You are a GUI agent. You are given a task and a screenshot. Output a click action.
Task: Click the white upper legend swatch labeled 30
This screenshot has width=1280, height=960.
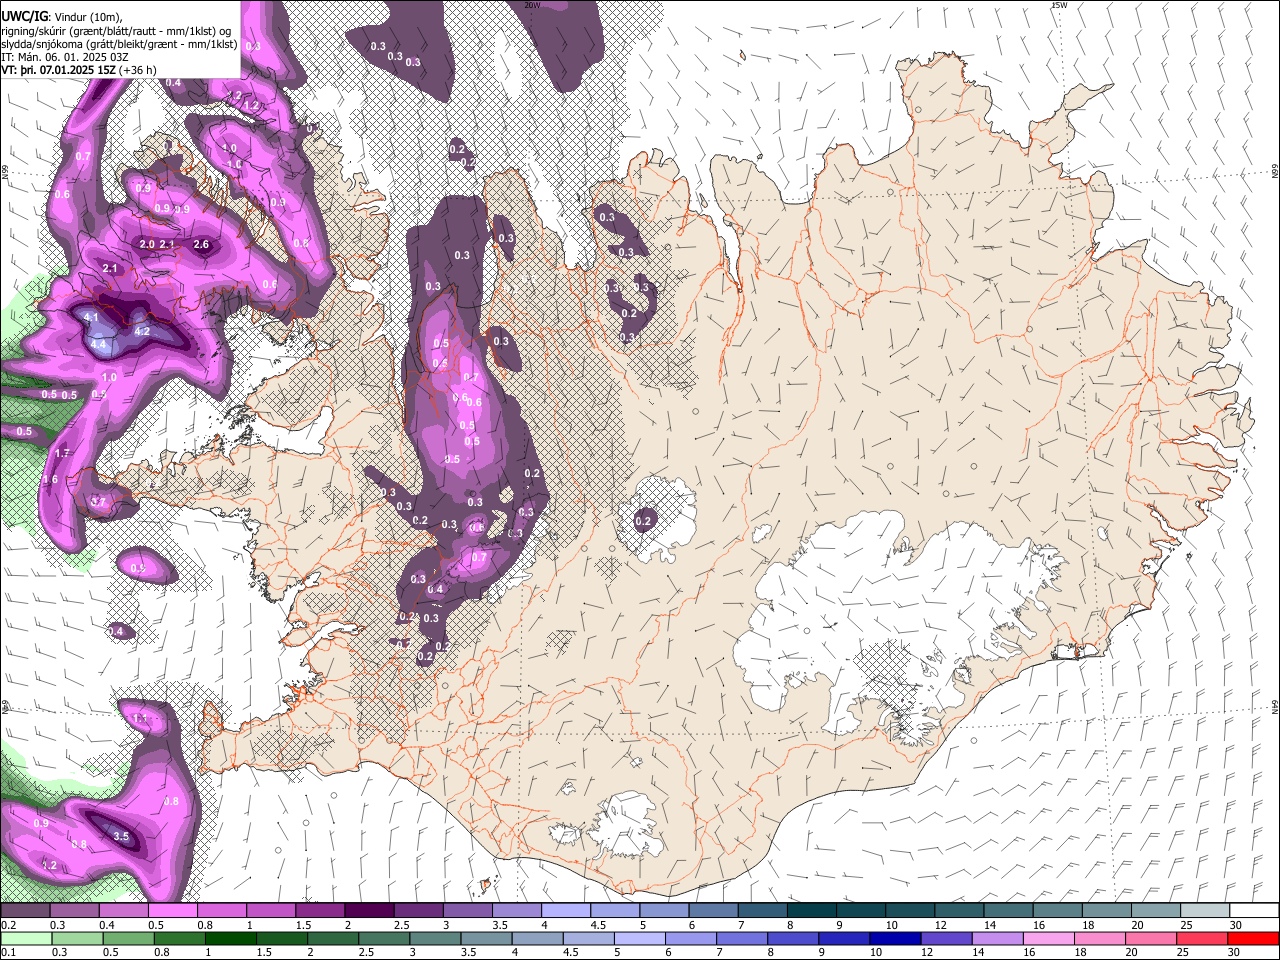click(x=1252, y=911)
